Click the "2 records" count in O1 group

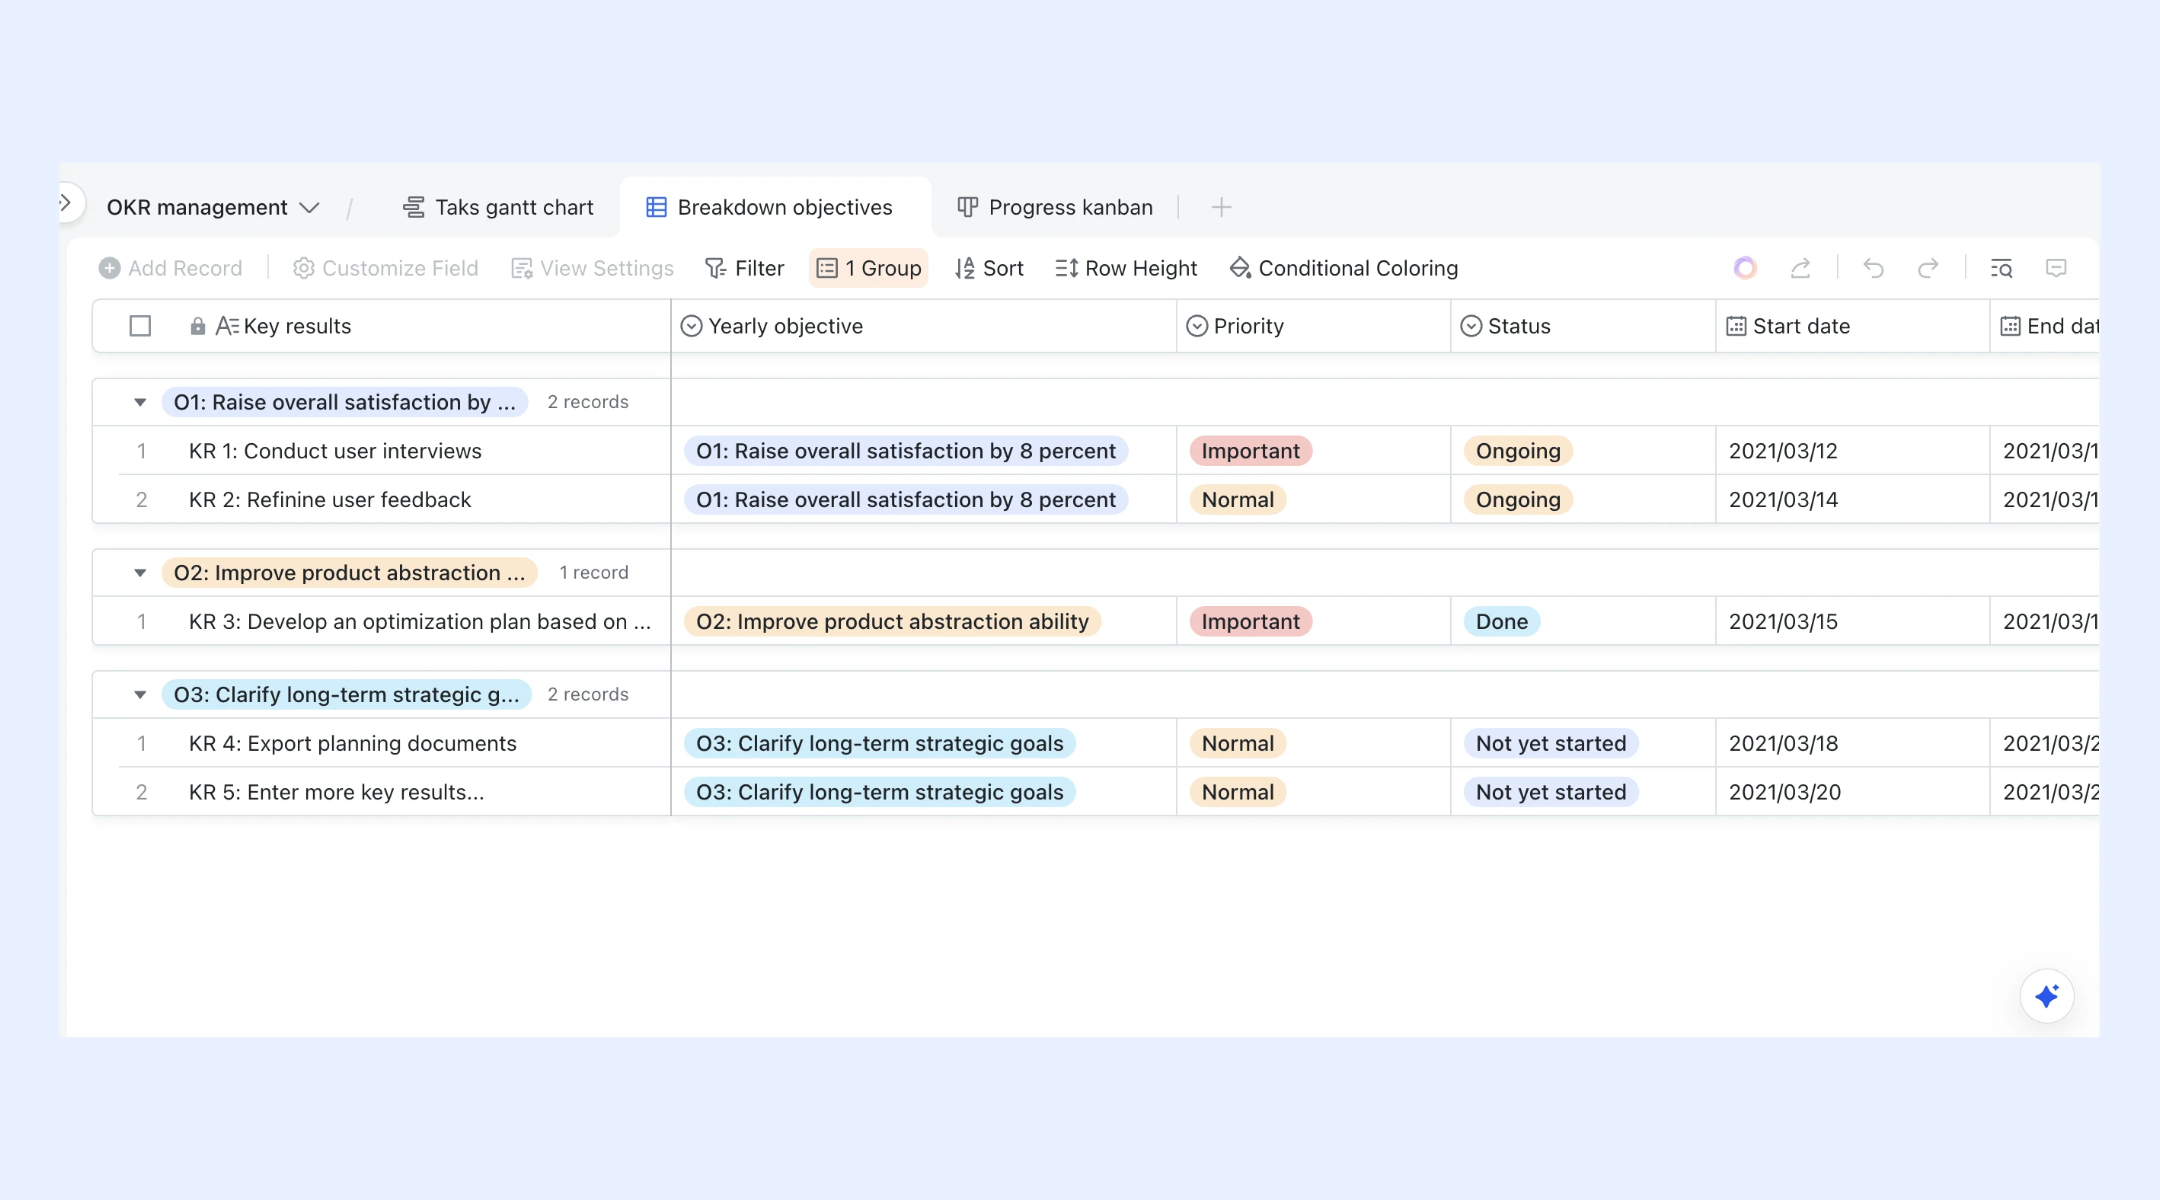coord(588,402)
